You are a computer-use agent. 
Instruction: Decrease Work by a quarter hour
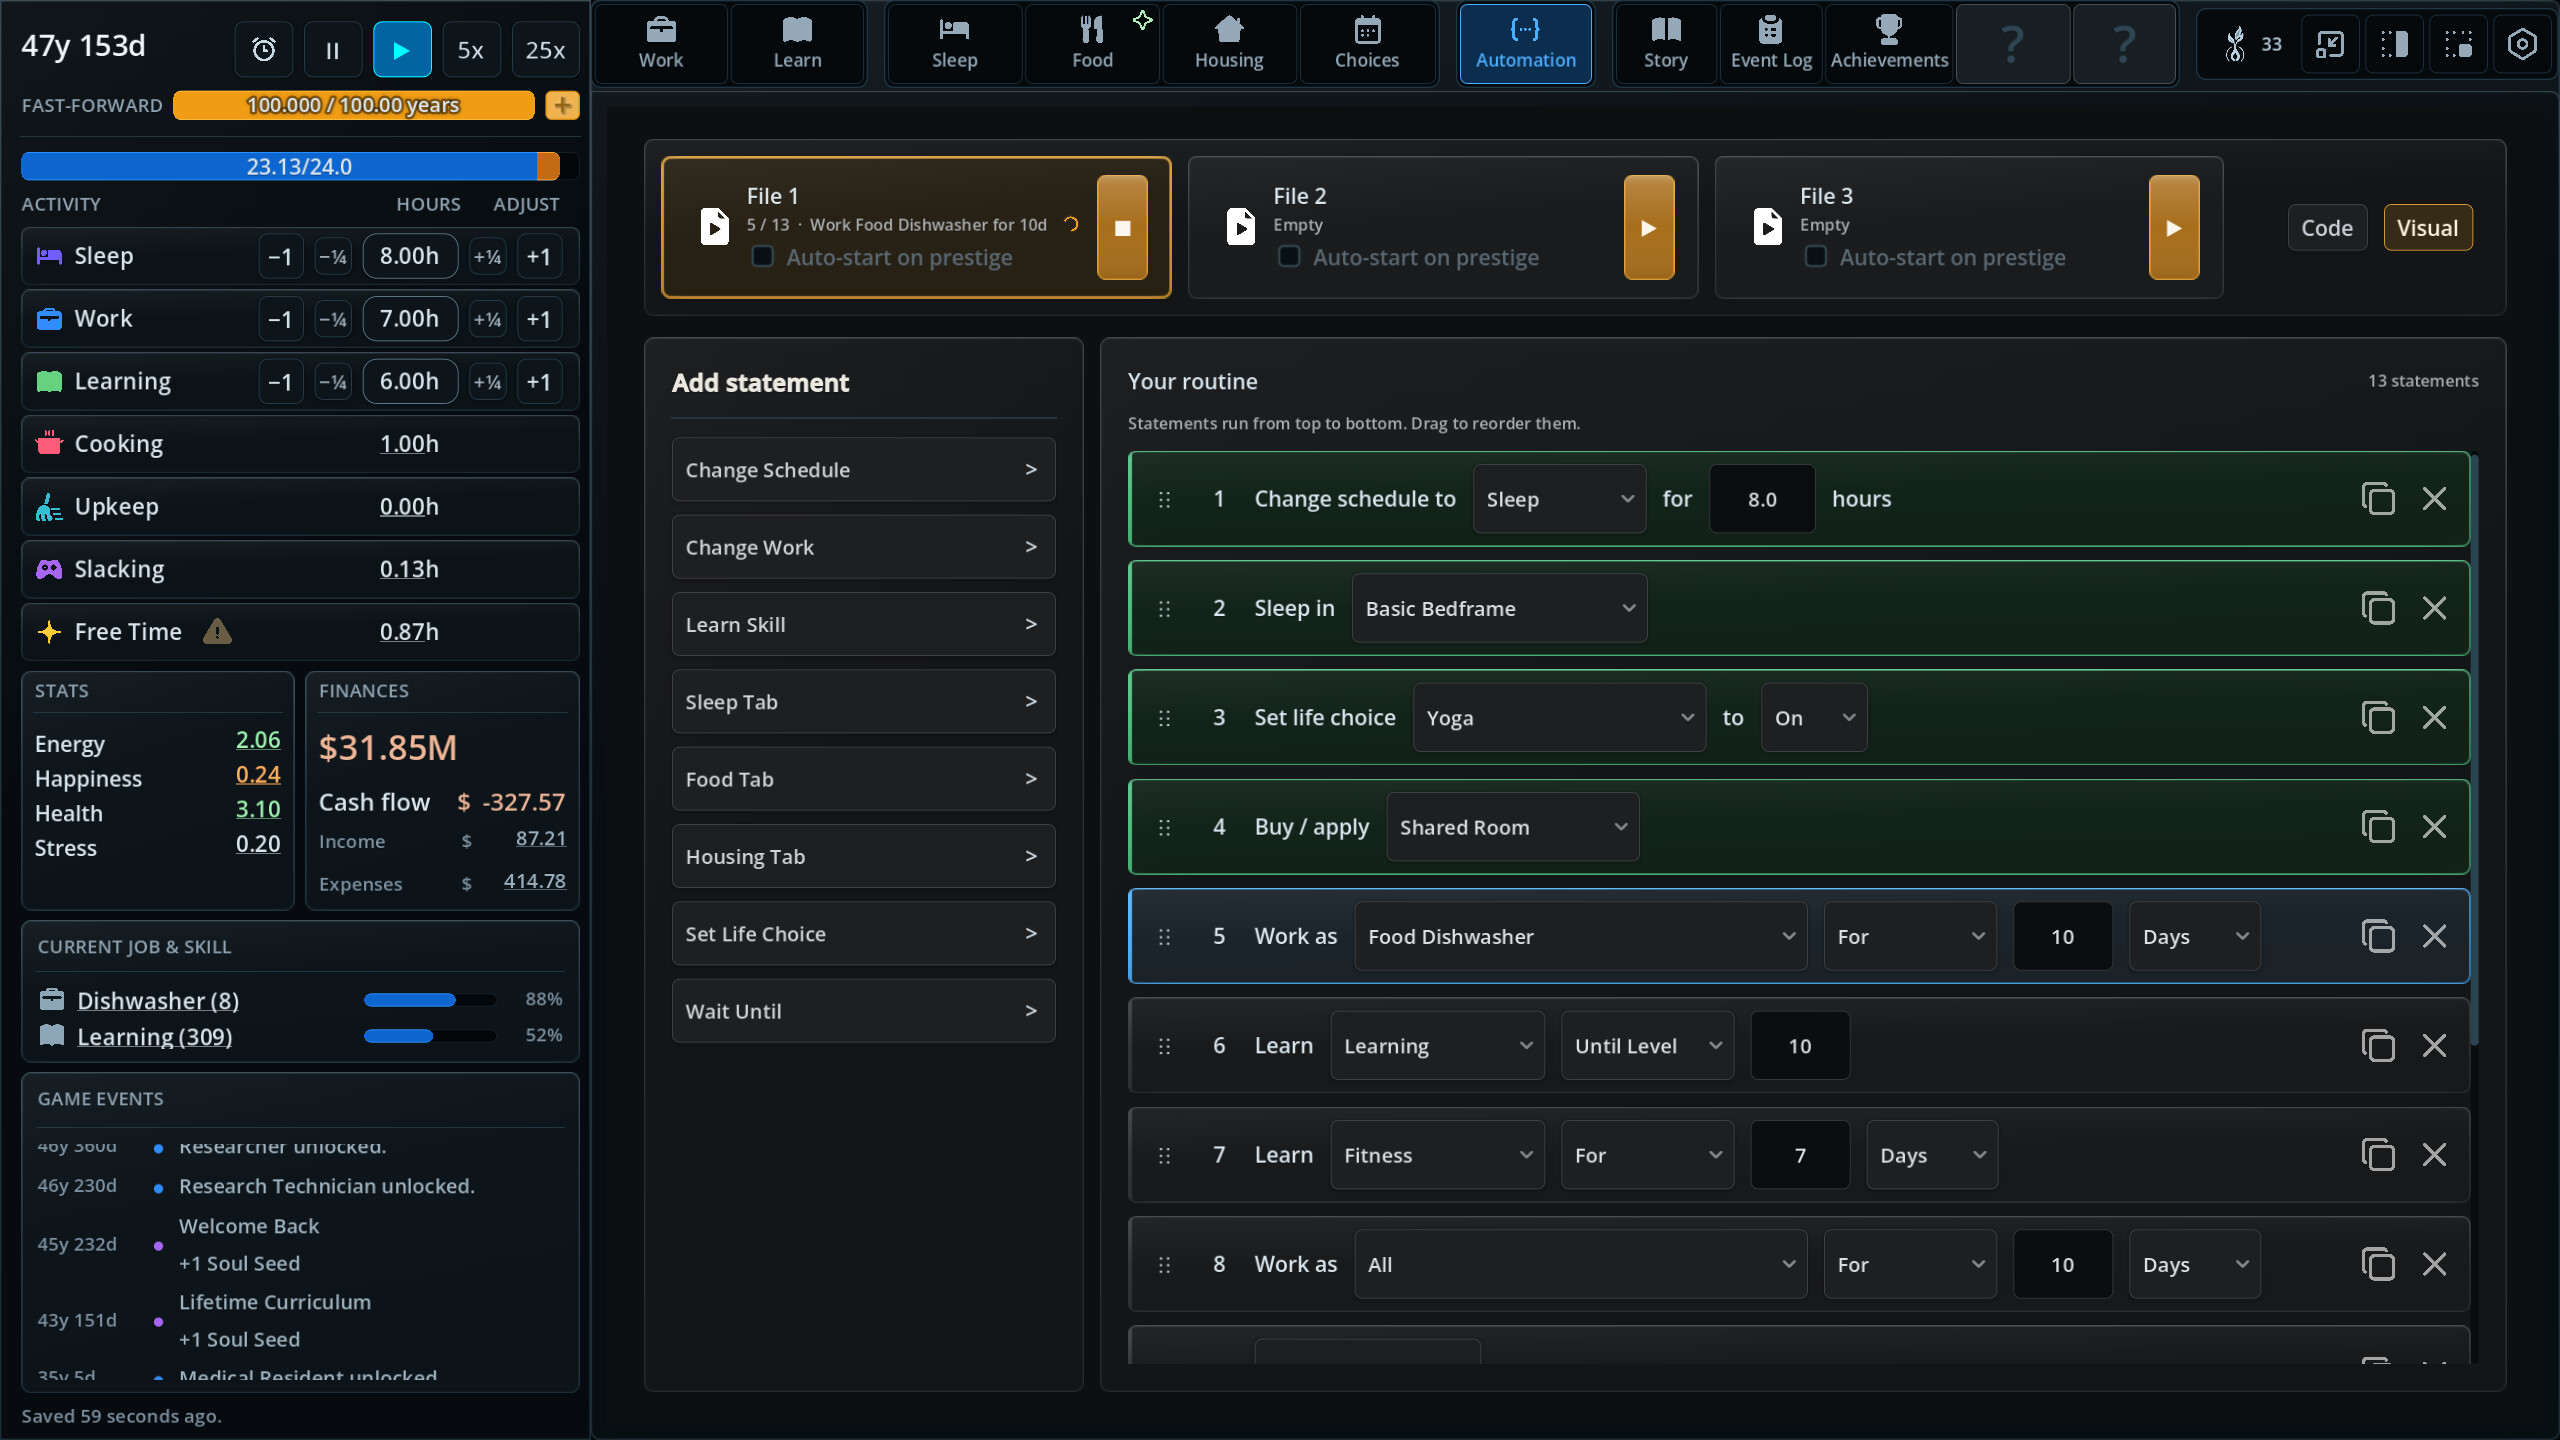[332, 319]
